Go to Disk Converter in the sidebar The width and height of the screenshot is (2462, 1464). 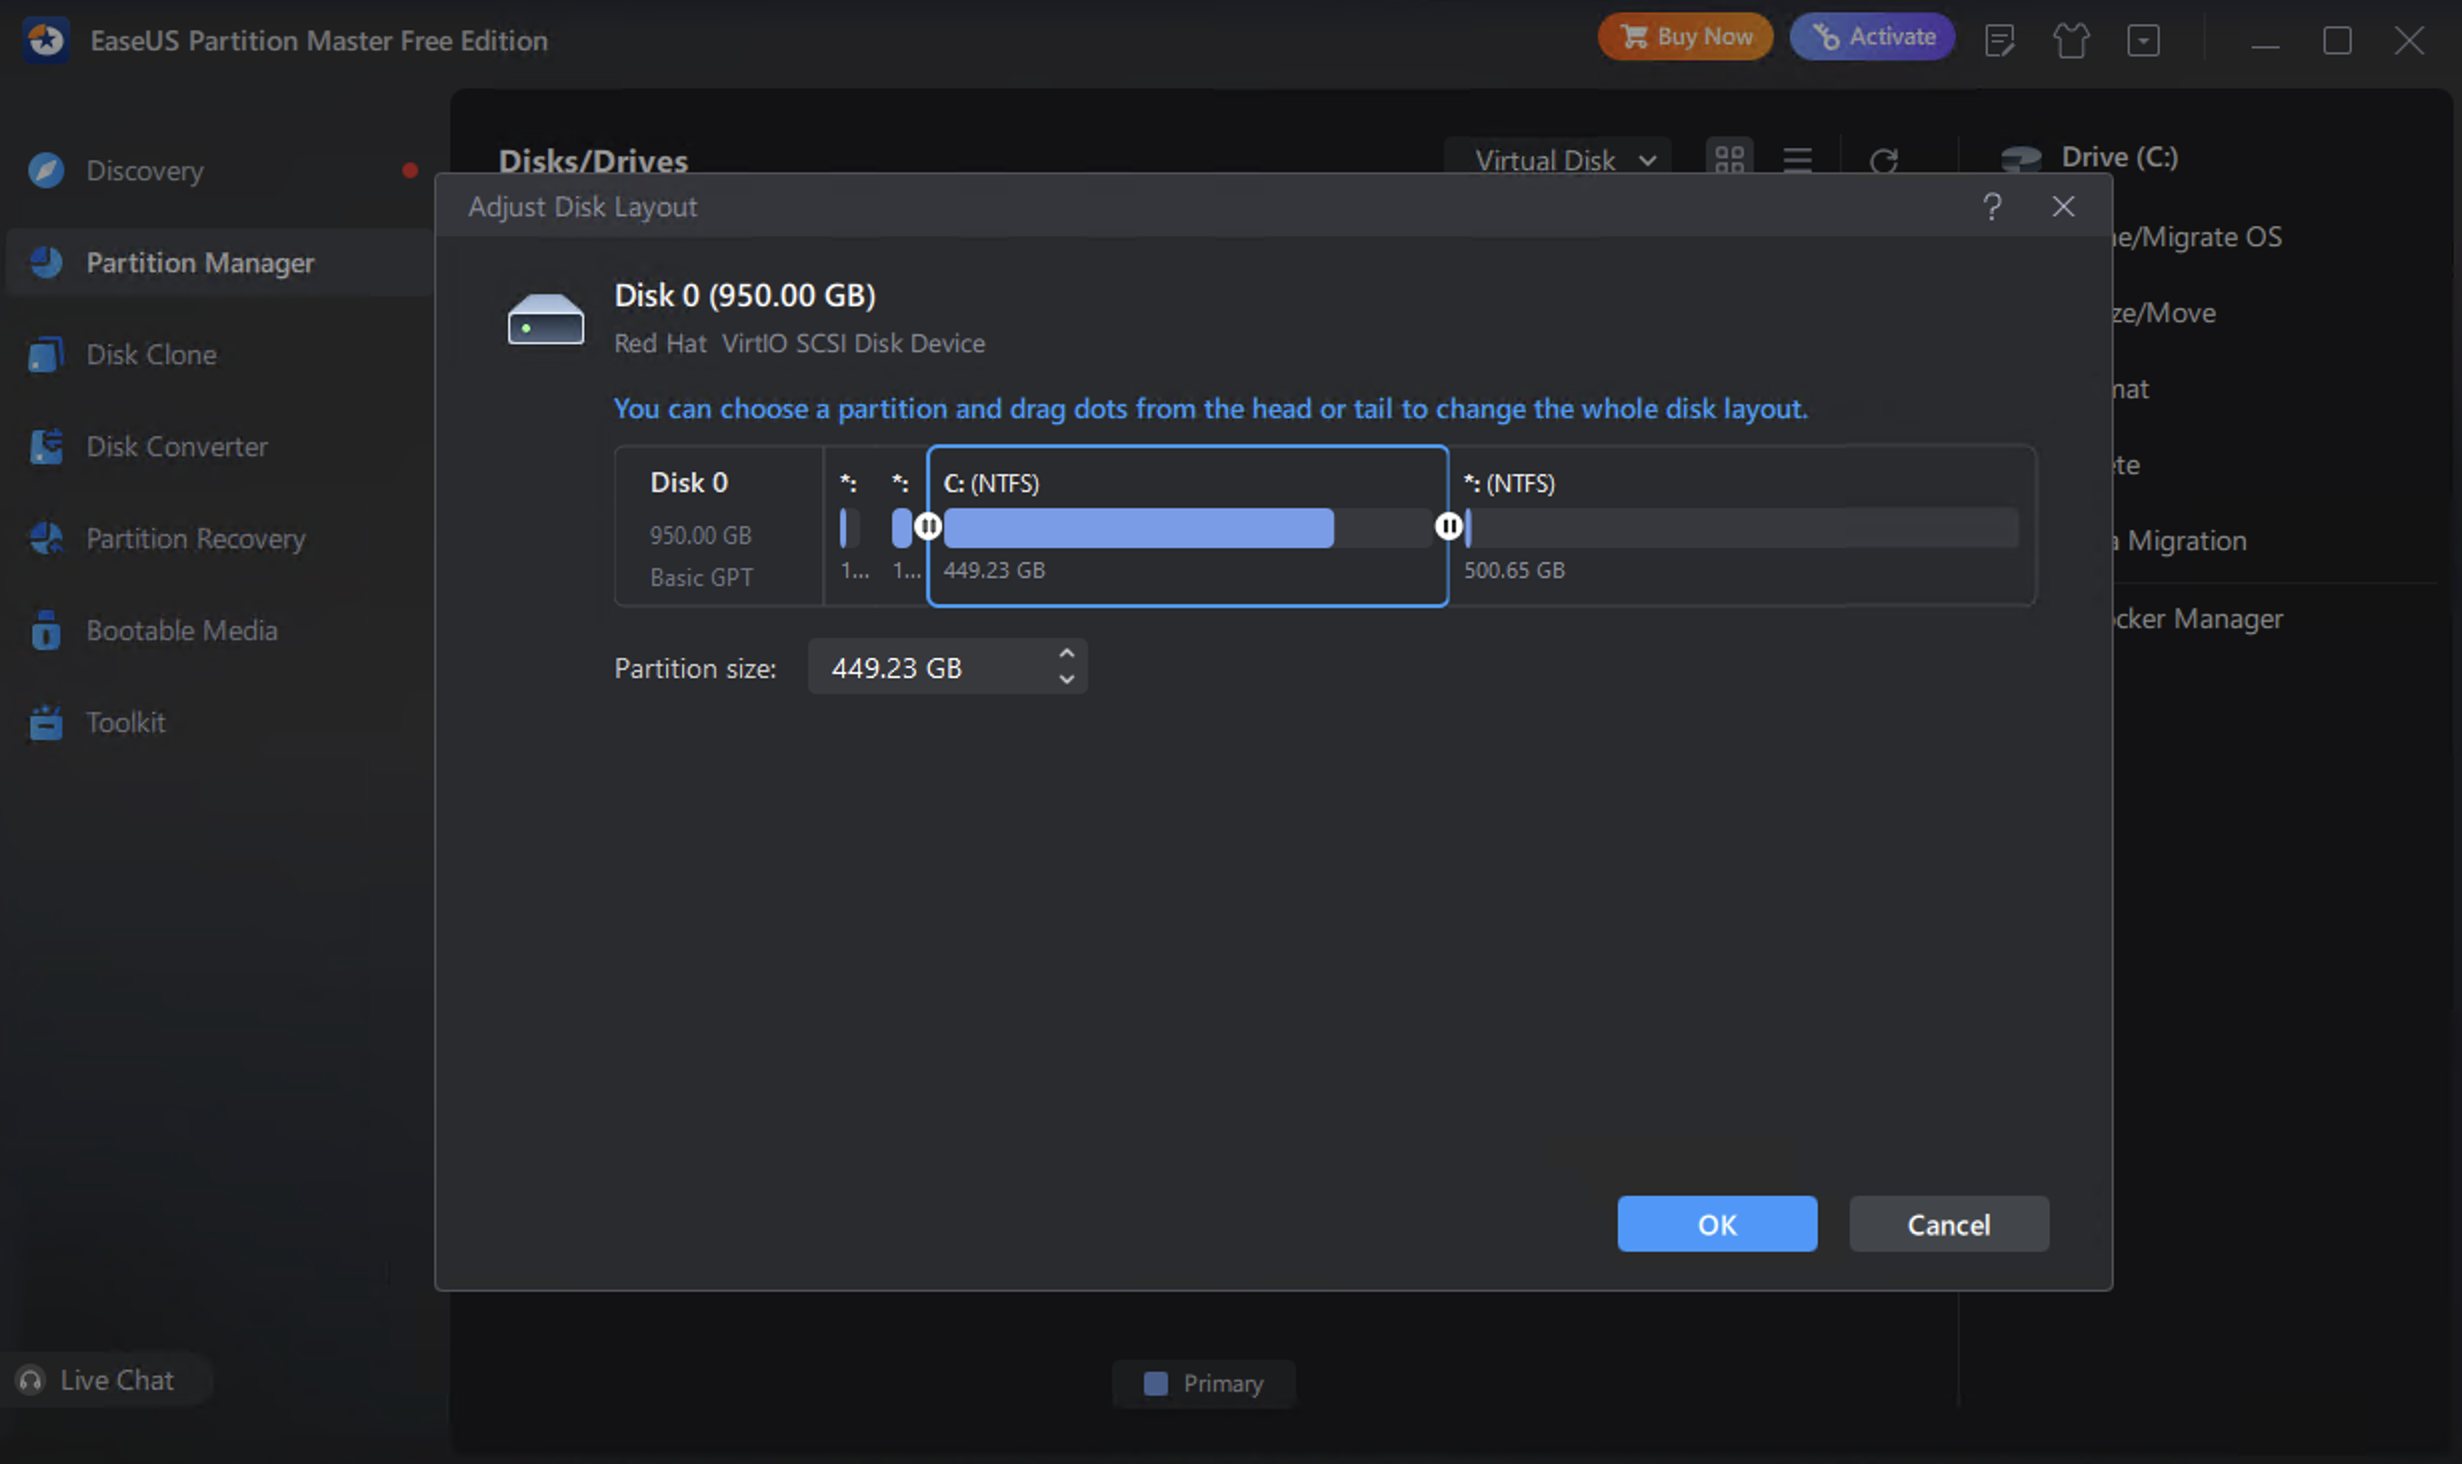(x=218, y=447)
